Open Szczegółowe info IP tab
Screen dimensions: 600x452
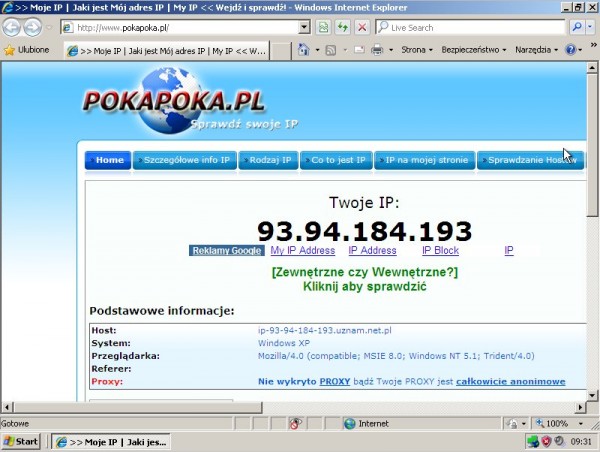185,160
